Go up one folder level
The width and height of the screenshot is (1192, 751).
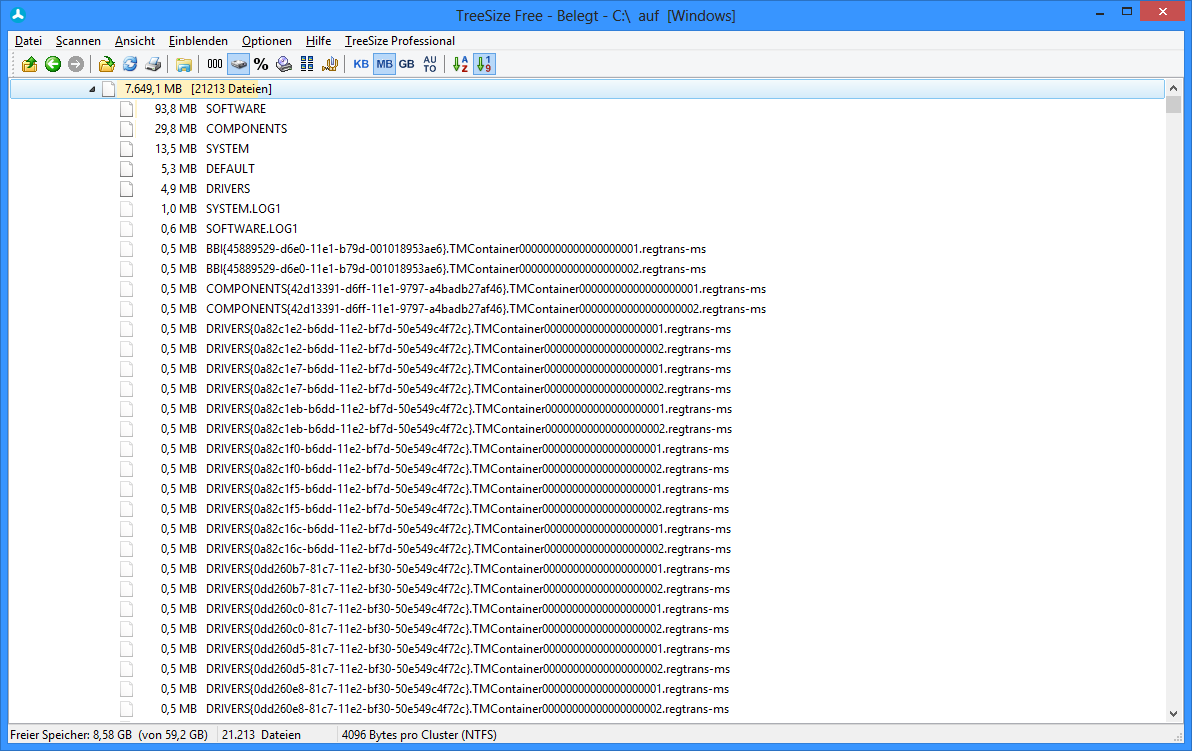click(30, 65)
